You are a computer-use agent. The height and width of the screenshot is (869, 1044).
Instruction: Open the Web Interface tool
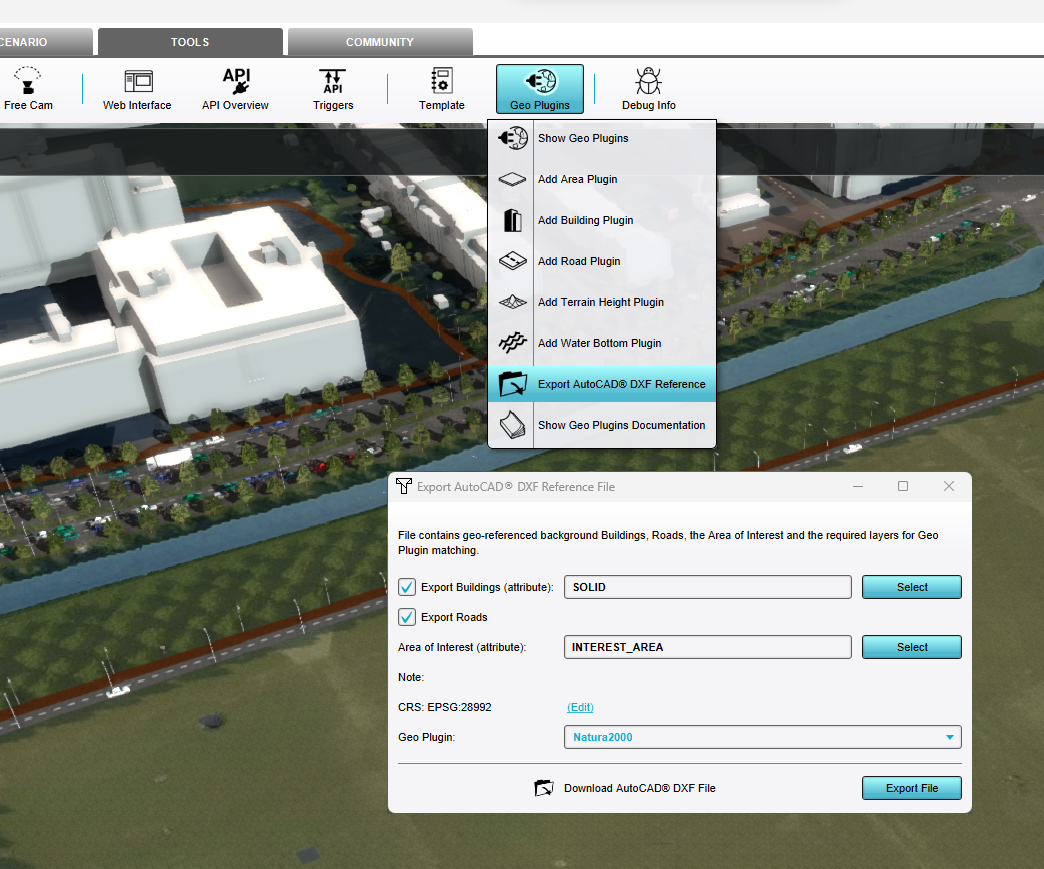point(137,82)
